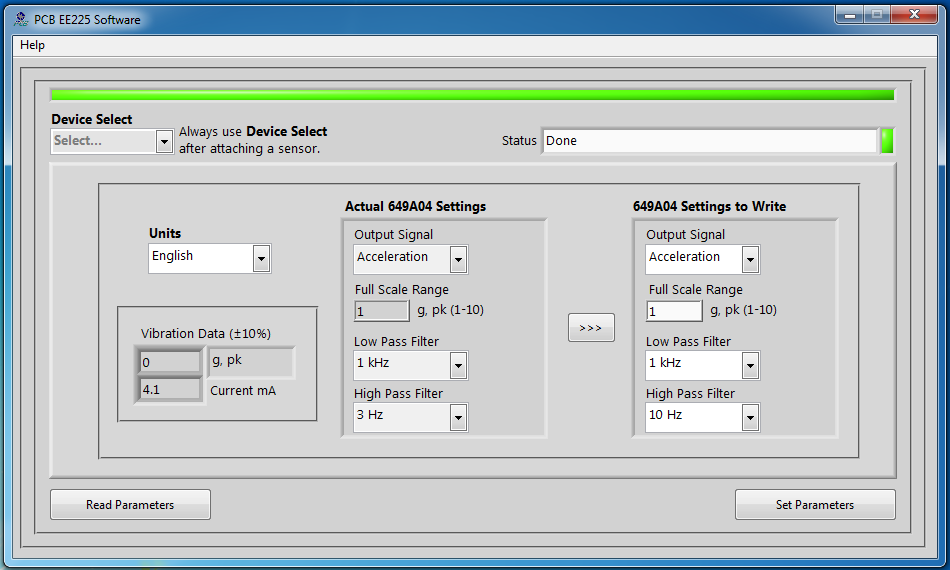Click Full Scale Range field in Settings to Write

click(x=674, y=311)
